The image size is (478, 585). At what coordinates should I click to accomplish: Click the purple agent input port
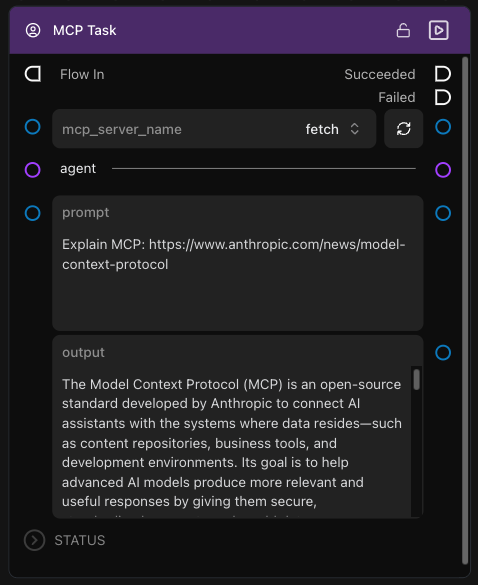(32, 170)
